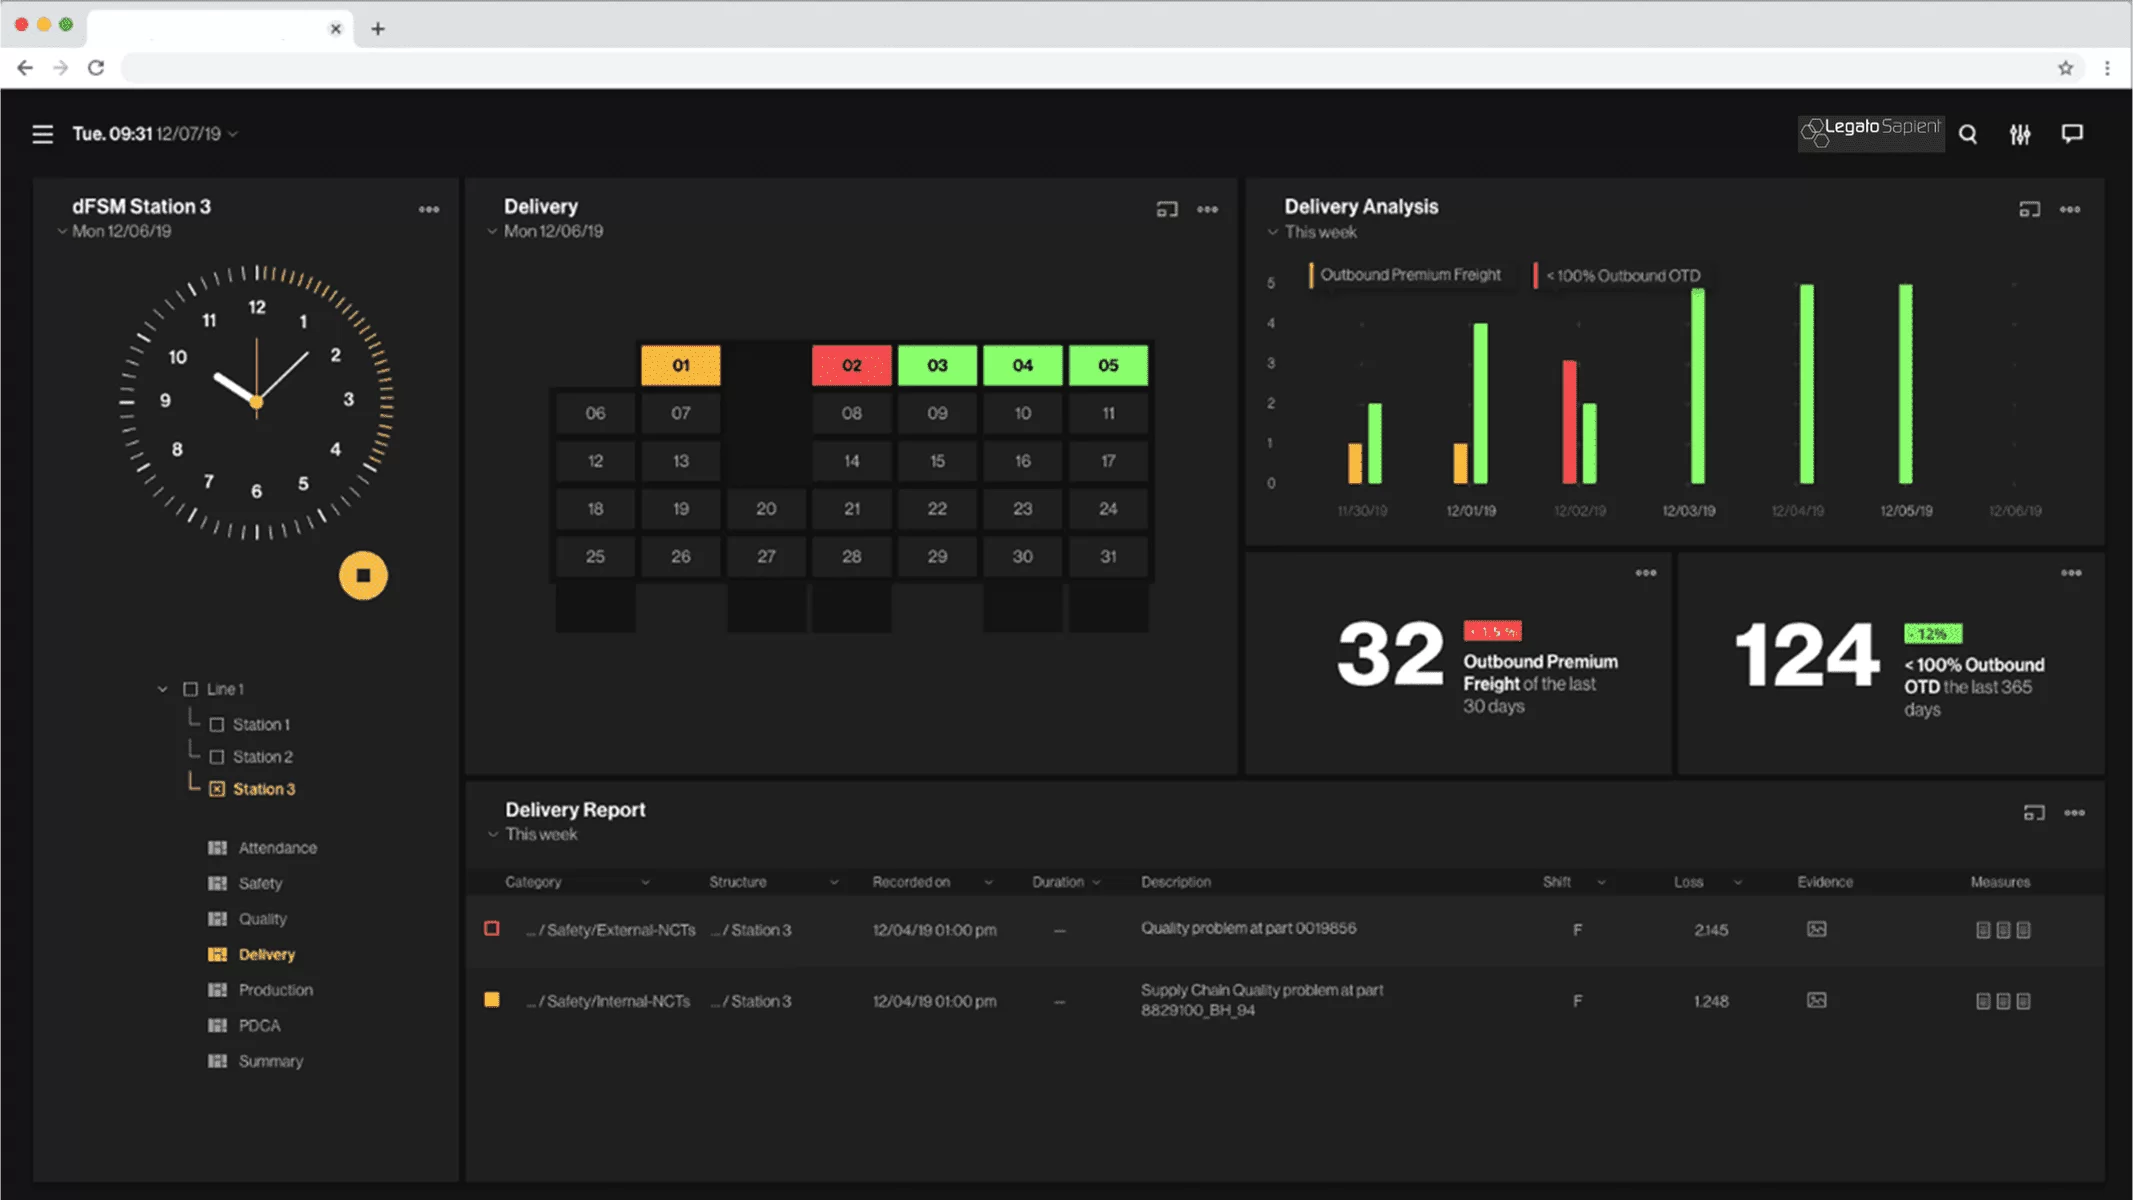Click the search icon in top bar
Viewport: 2133px width, 1200px height.
pyautogui.click(x=1969, y=133)
